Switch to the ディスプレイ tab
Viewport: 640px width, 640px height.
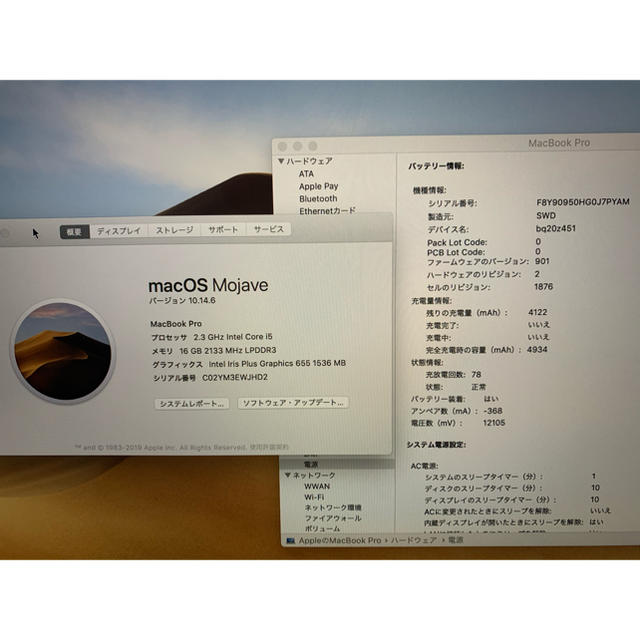pyautogui.click(x=119, y=231)
